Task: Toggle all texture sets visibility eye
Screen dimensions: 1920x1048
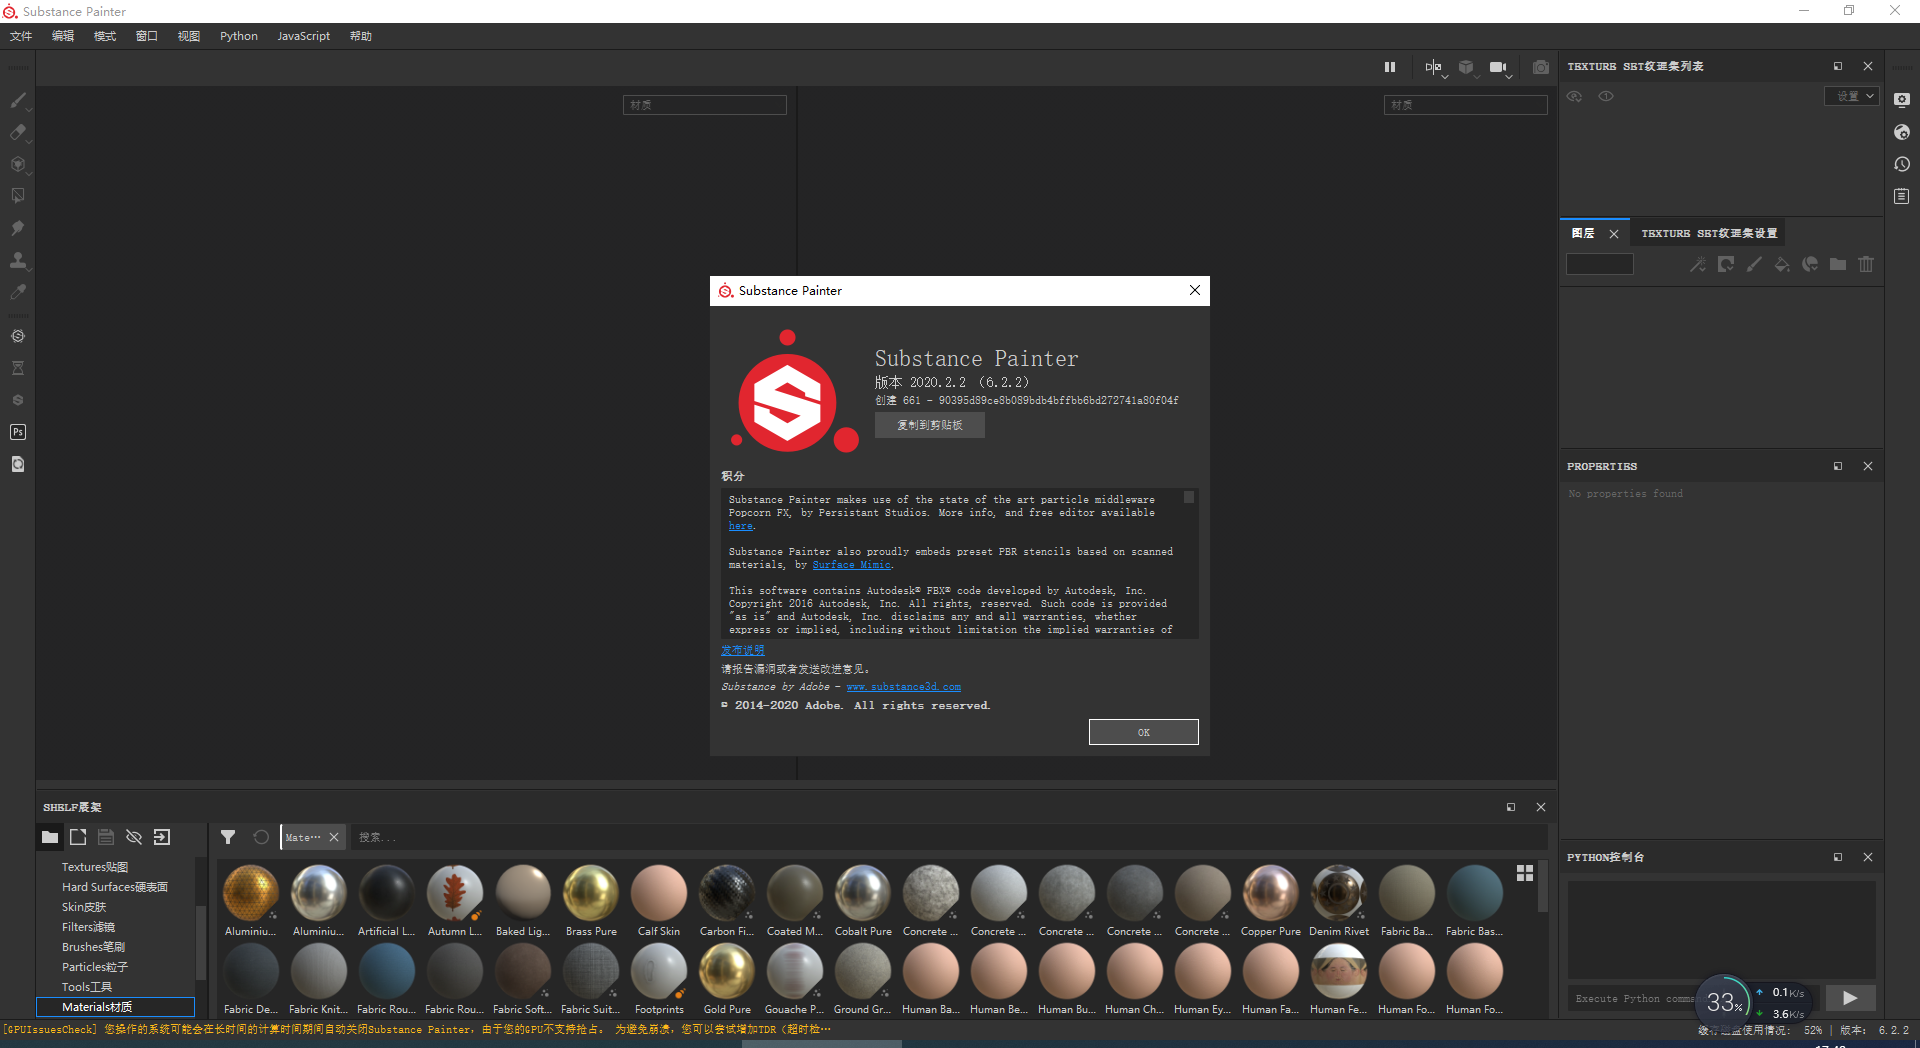Action: pos(1575,96)
